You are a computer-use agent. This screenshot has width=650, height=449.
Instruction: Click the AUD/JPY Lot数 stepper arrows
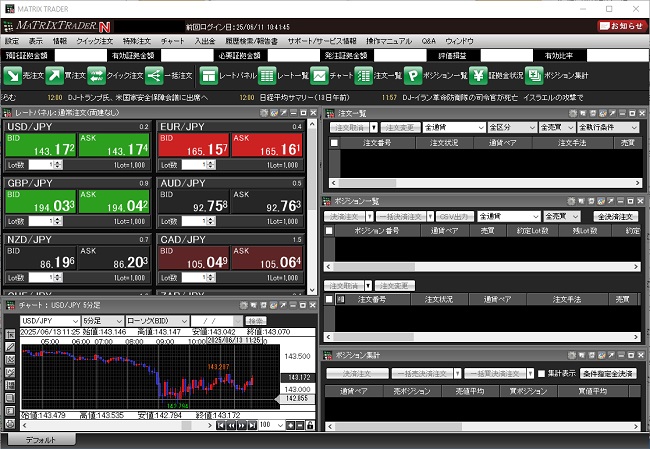pos(211,221)
